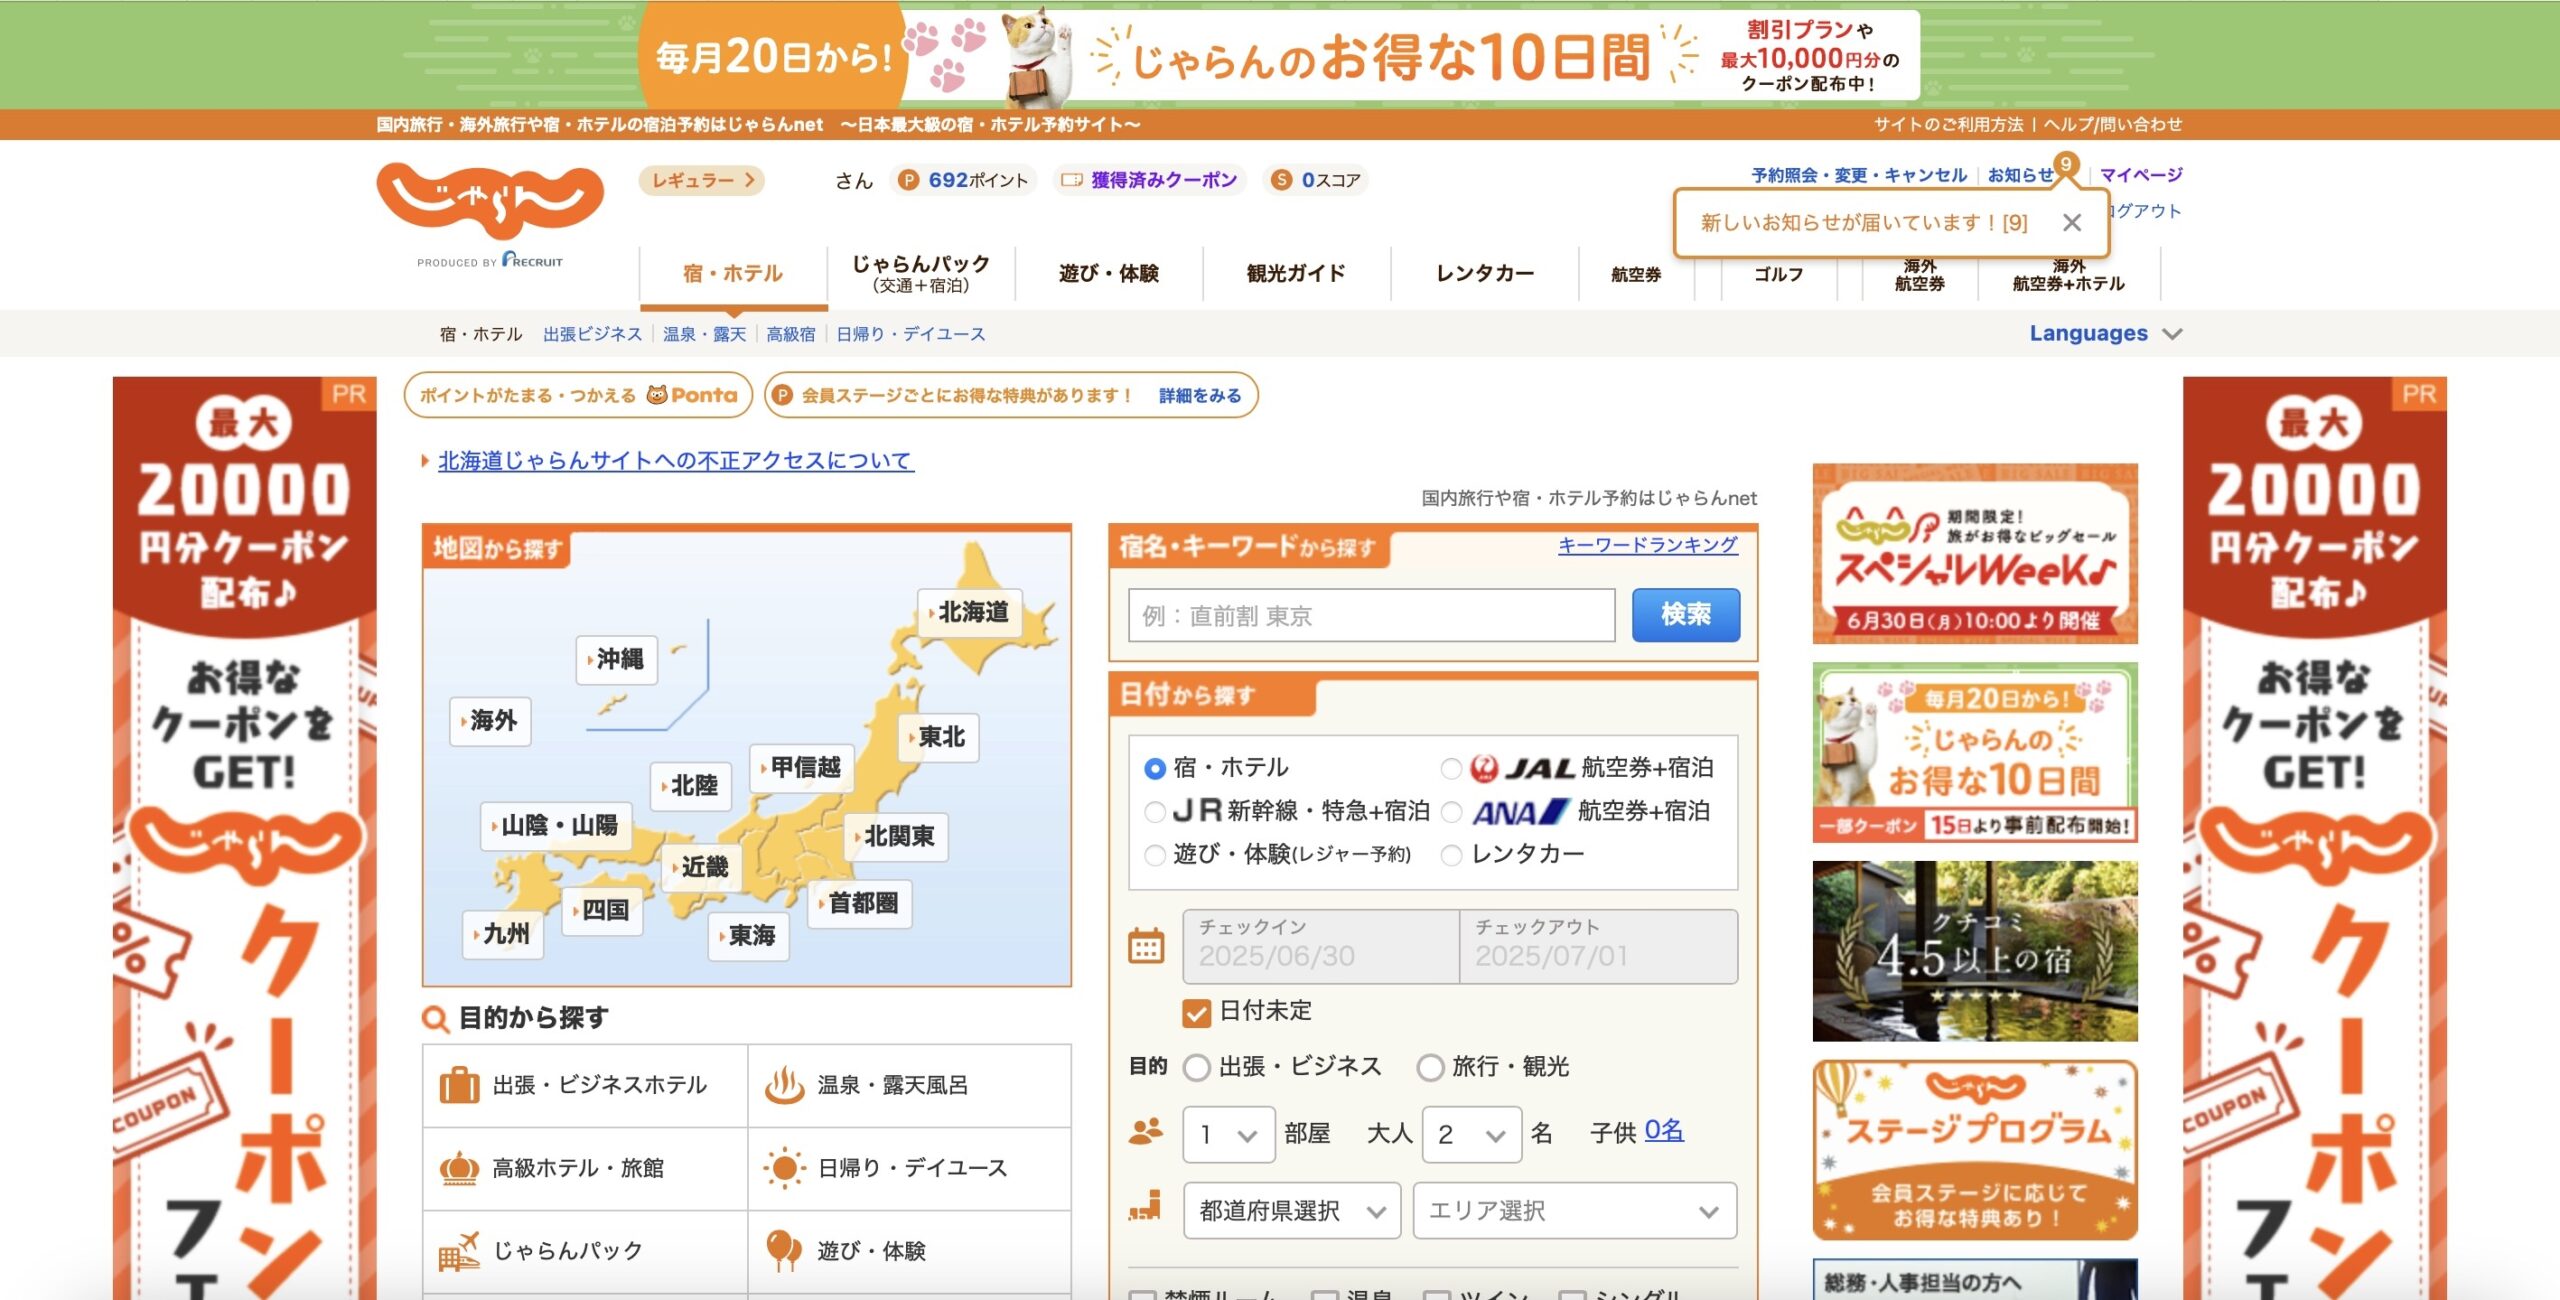Open the レンタカー tab

pyautogui.click(x=1484, y=273)
